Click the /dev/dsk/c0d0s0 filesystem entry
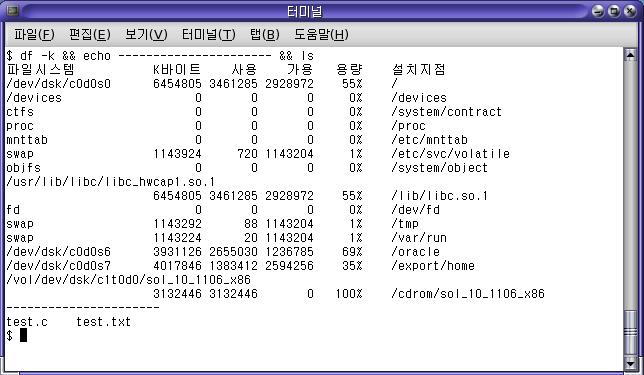 click(59, 84)
